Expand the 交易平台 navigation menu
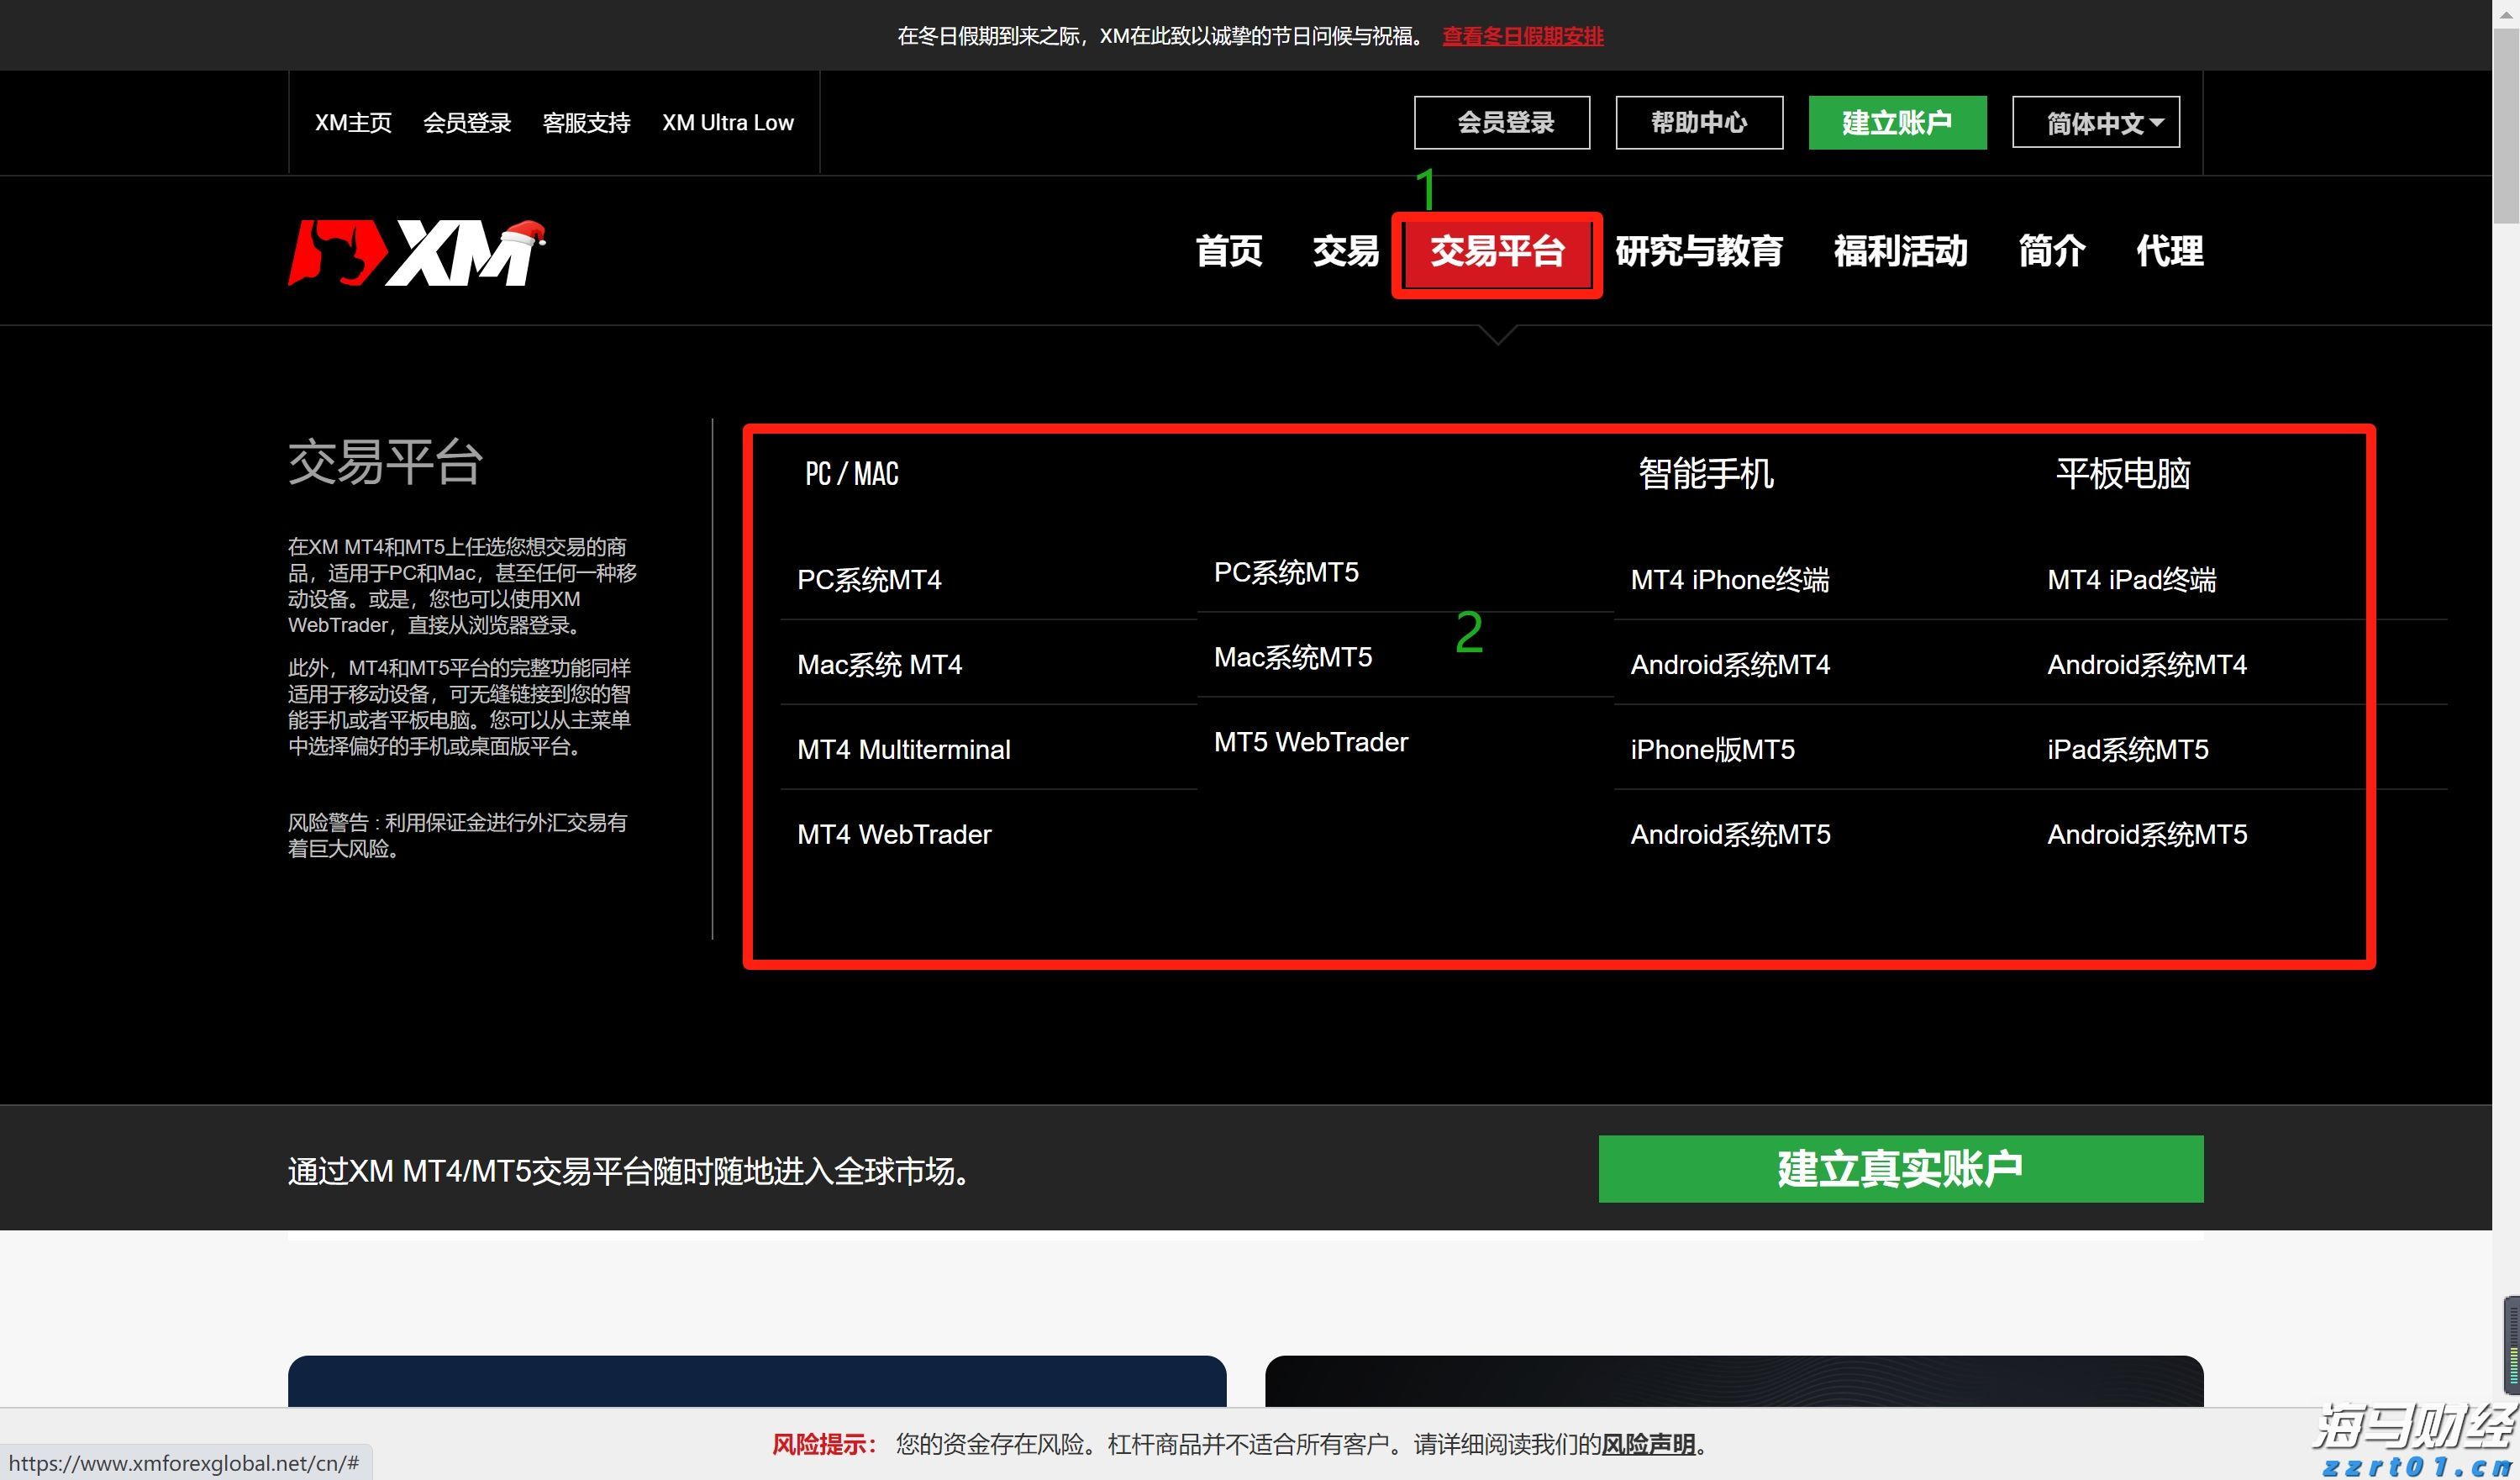This screenshot has height=1480, width=2520. [1496, 253]
